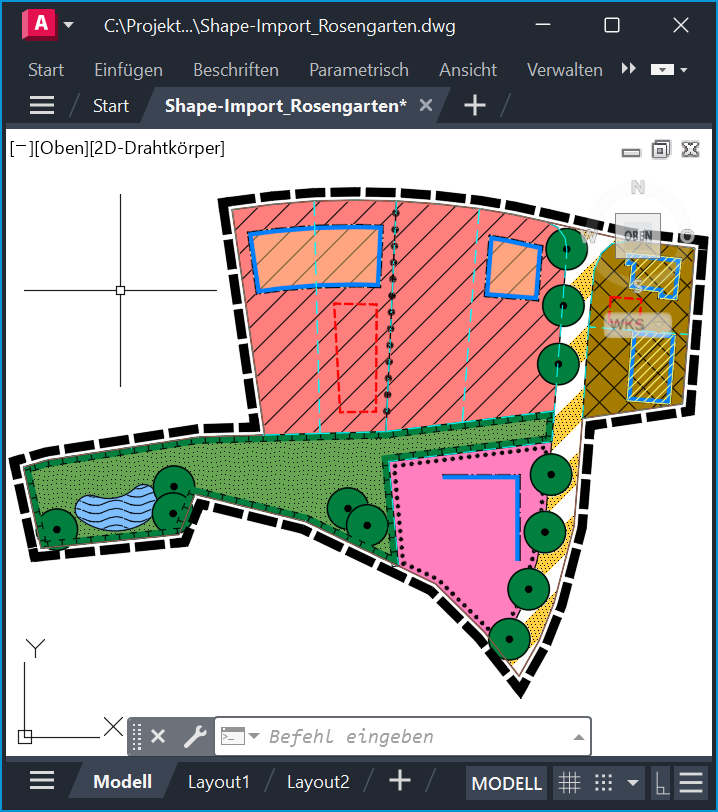Expand snap mode settings dropdown arrow
This screenshot has width=718, height=812.
click(632, 782)
